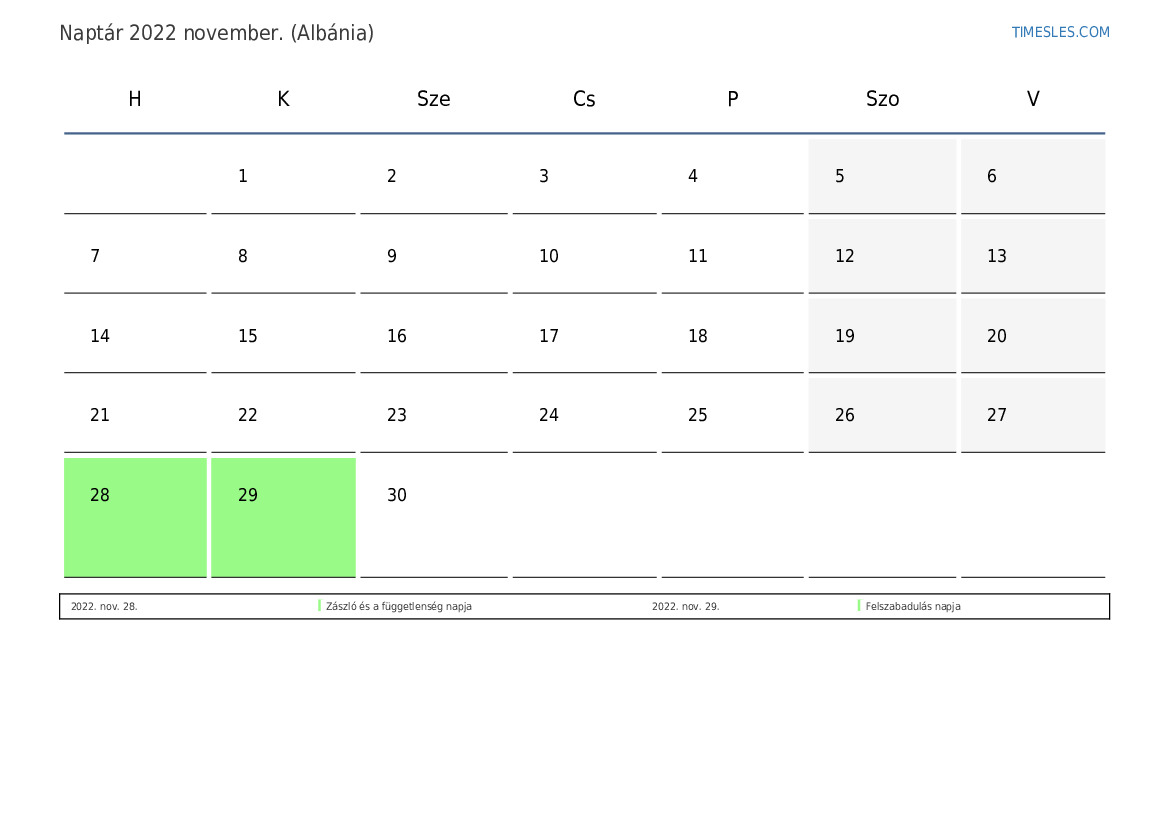The height and width of the screenshot is (827, 1169).
Task: Open the TIMESLES.COM link
Action: 1060,32
